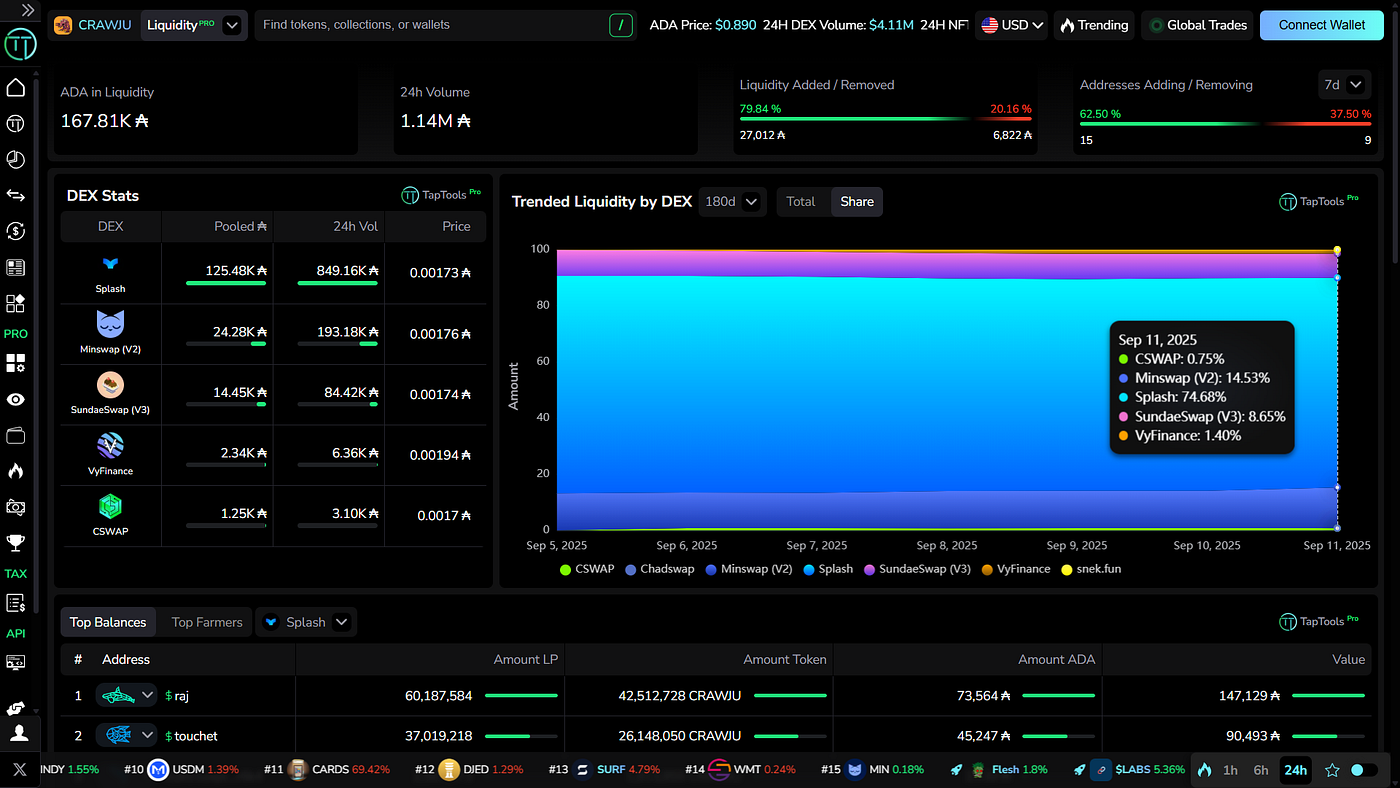
Task: Open the Liquidity PRO page dropdown
Action: (x=194, y=25)
